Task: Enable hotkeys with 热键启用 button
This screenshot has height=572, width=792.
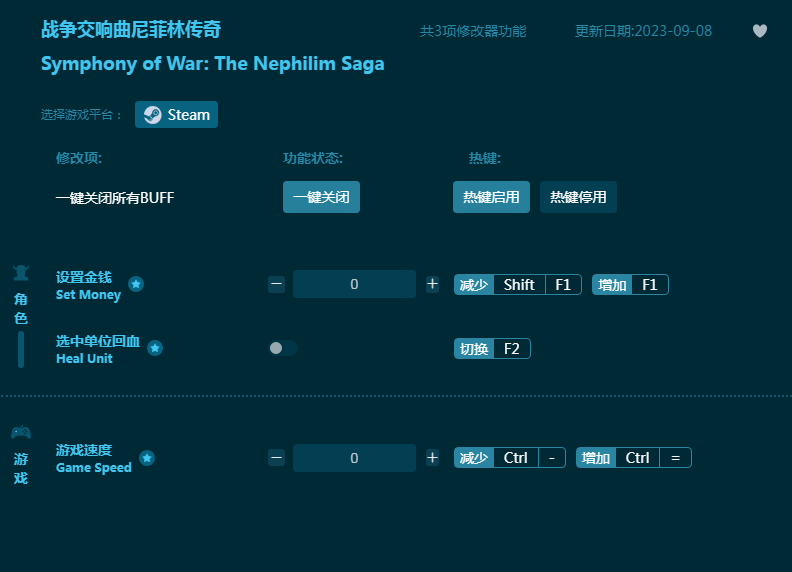Action: pyautogui.click(x=491, y=197)
